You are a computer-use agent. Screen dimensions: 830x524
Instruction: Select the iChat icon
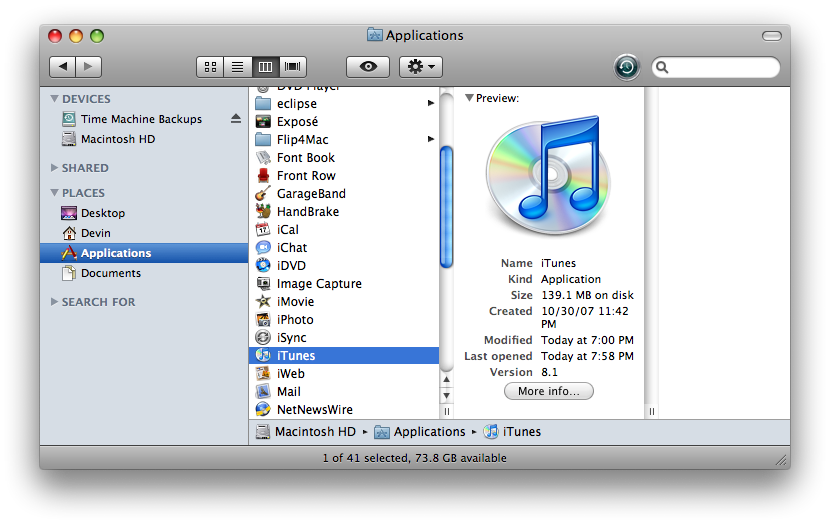pos(263,247)
